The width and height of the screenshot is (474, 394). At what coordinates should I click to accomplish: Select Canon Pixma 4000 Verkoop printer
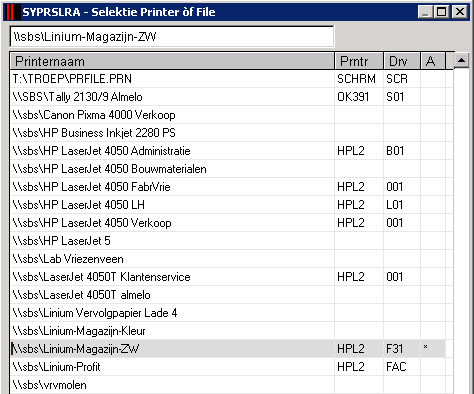228,115
